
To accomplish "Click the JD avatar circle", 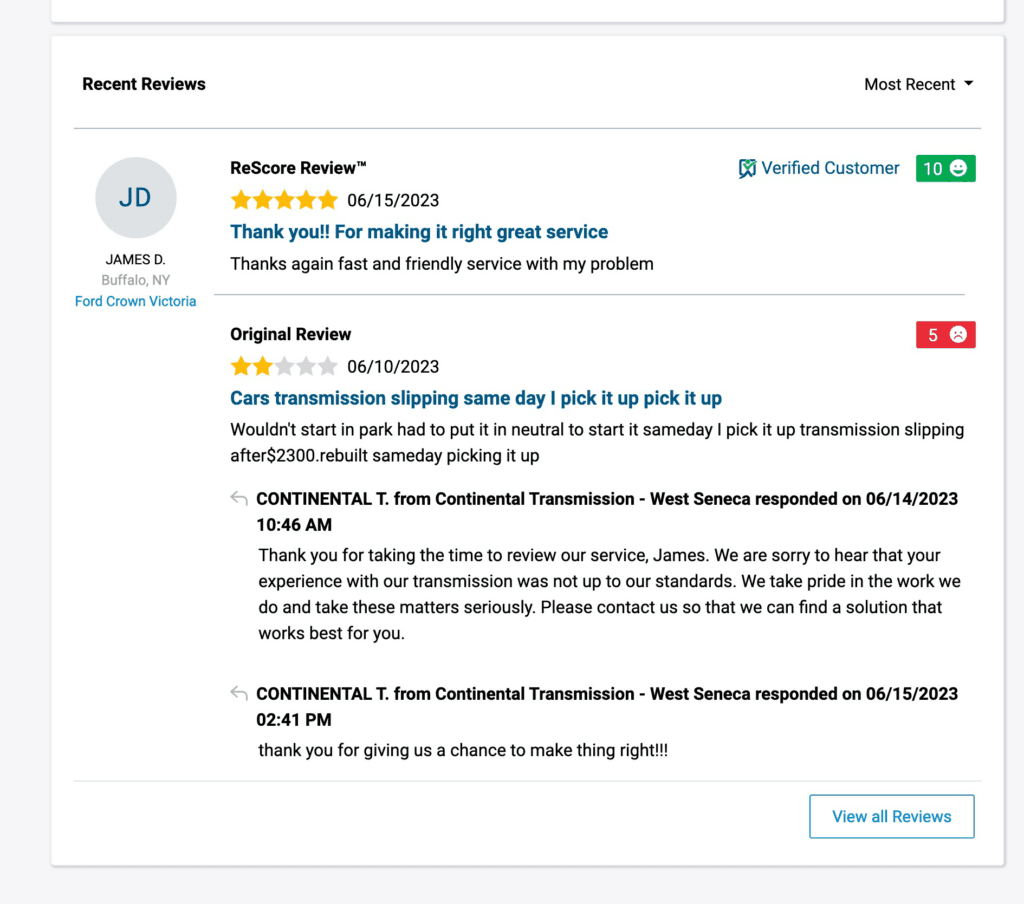I will [x=136, y=197].
